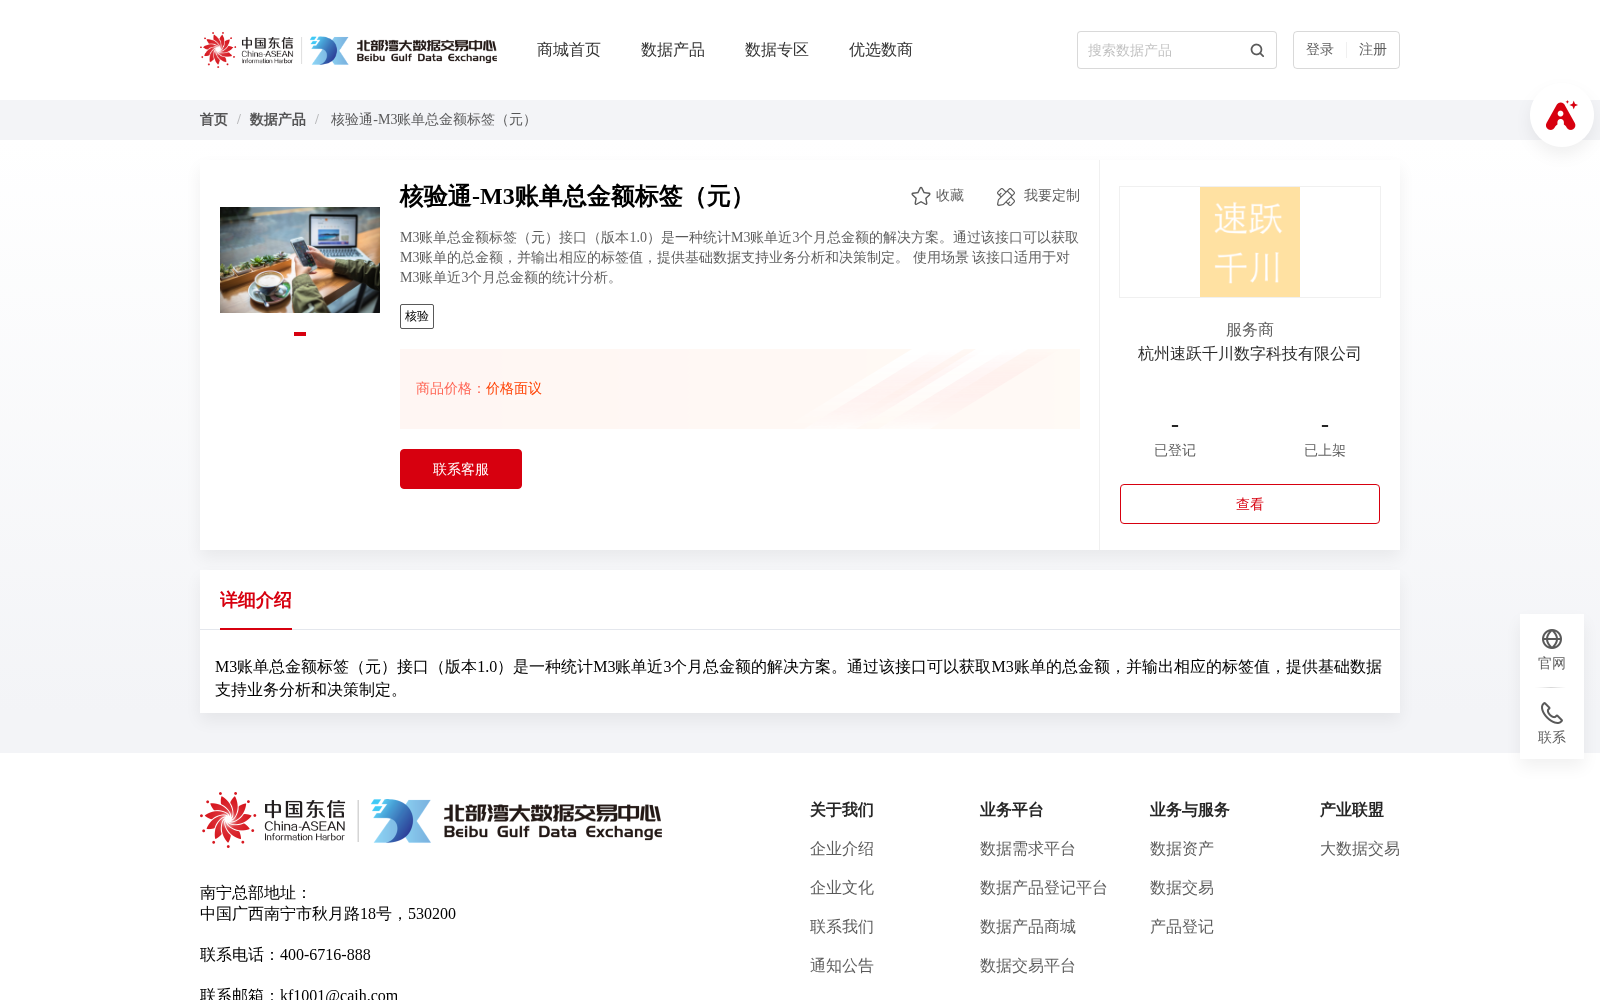Viewport: 1600px width, 1000px height.
Task: Click the search magnifier icon
Action: (1257, 50)
